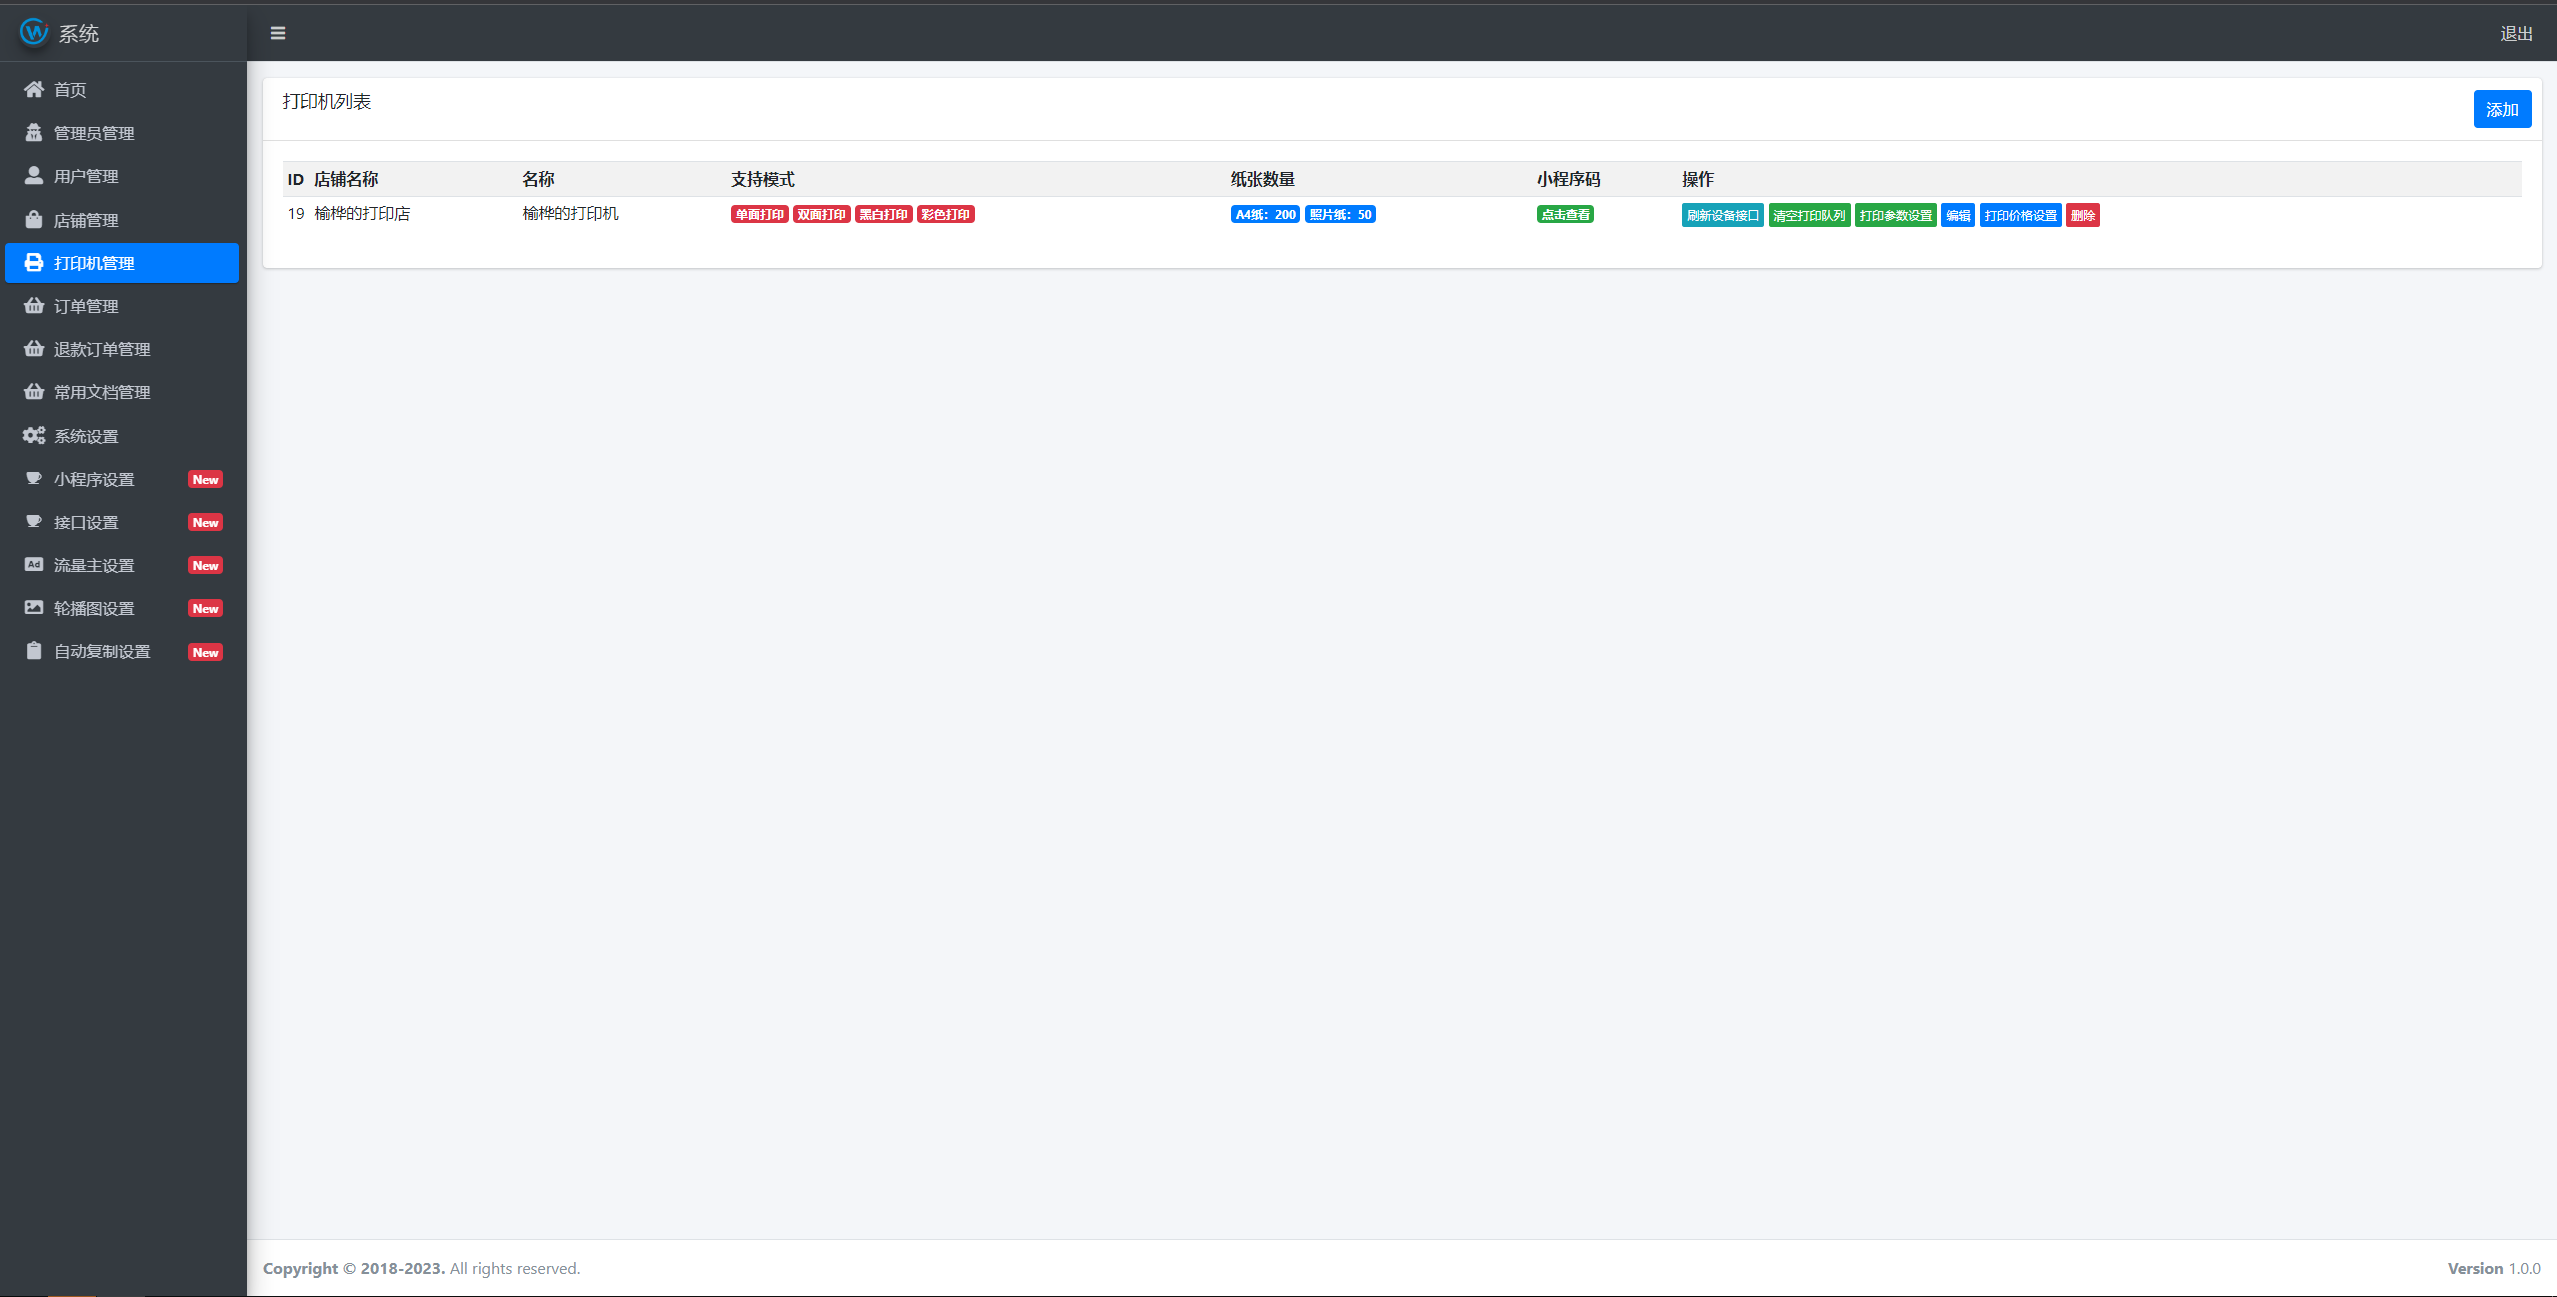Click the 黑白打印 badge
The width and height of the screenshot is (2557, 1297).
click(x=883, y=214)
